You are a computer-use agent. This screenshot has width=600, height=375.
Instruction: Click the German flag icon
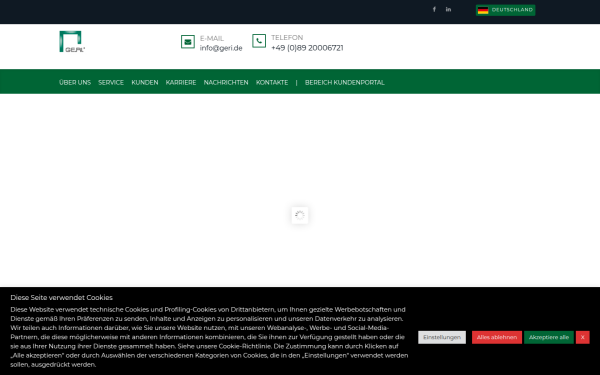483,10
